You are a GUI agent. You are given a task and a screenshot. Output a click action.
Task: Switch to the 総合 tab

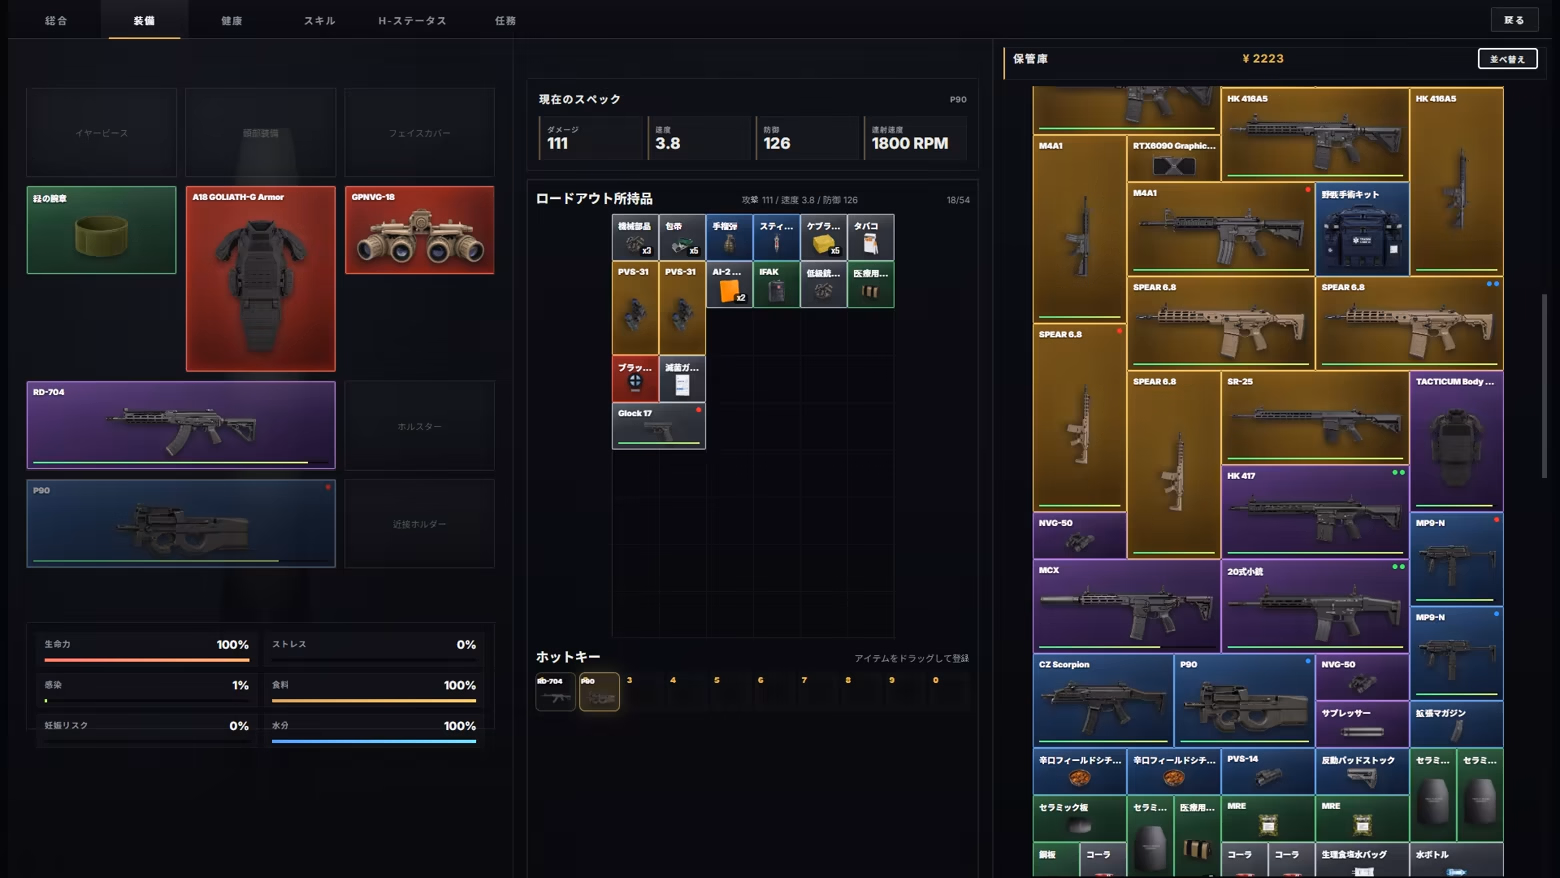click(x=56, y=20)
